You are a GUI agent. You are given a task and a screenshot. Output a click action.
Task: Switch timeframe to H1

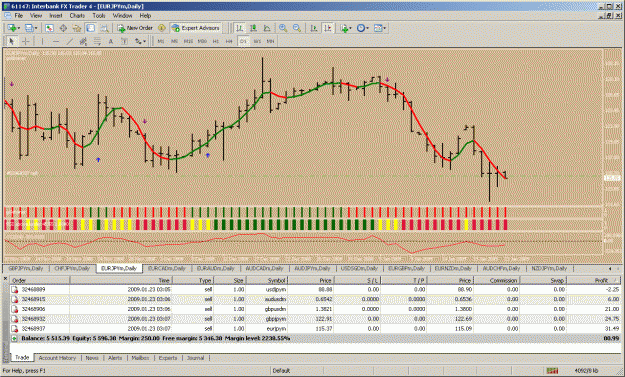pos(216,41)
